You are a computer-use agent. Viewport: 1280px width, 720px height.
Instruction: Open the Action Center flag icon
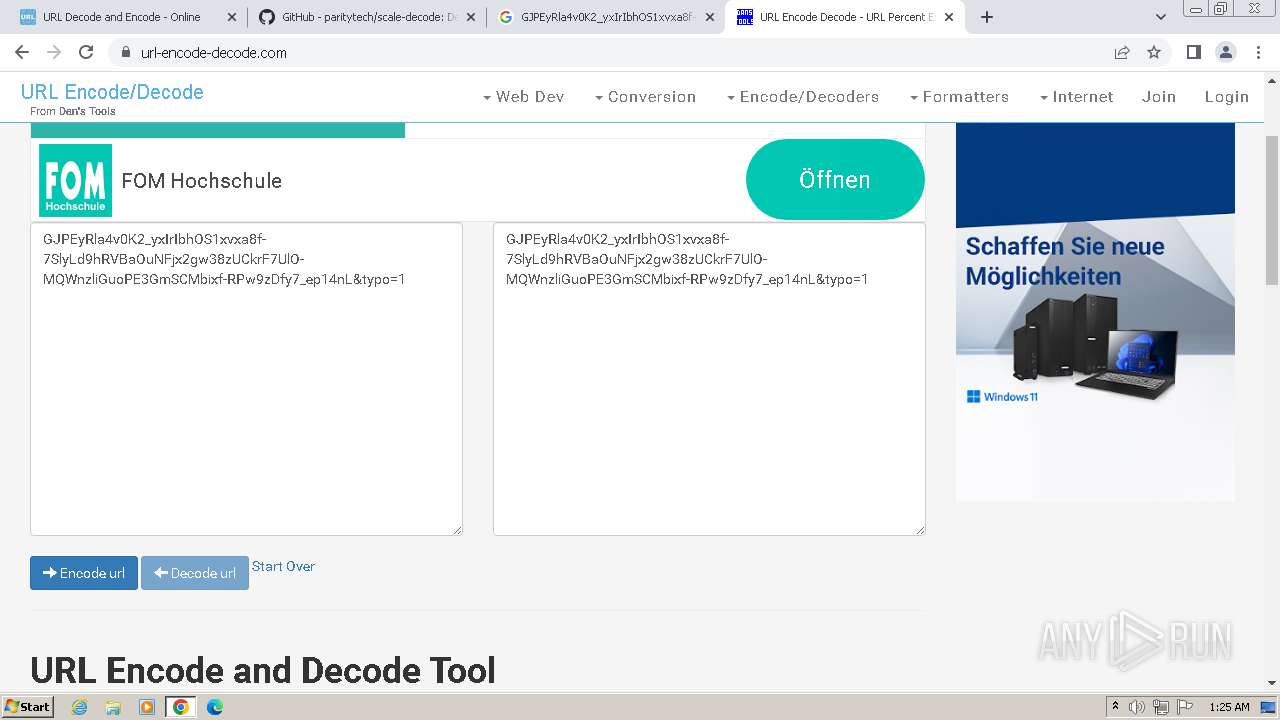[1184, 707]
